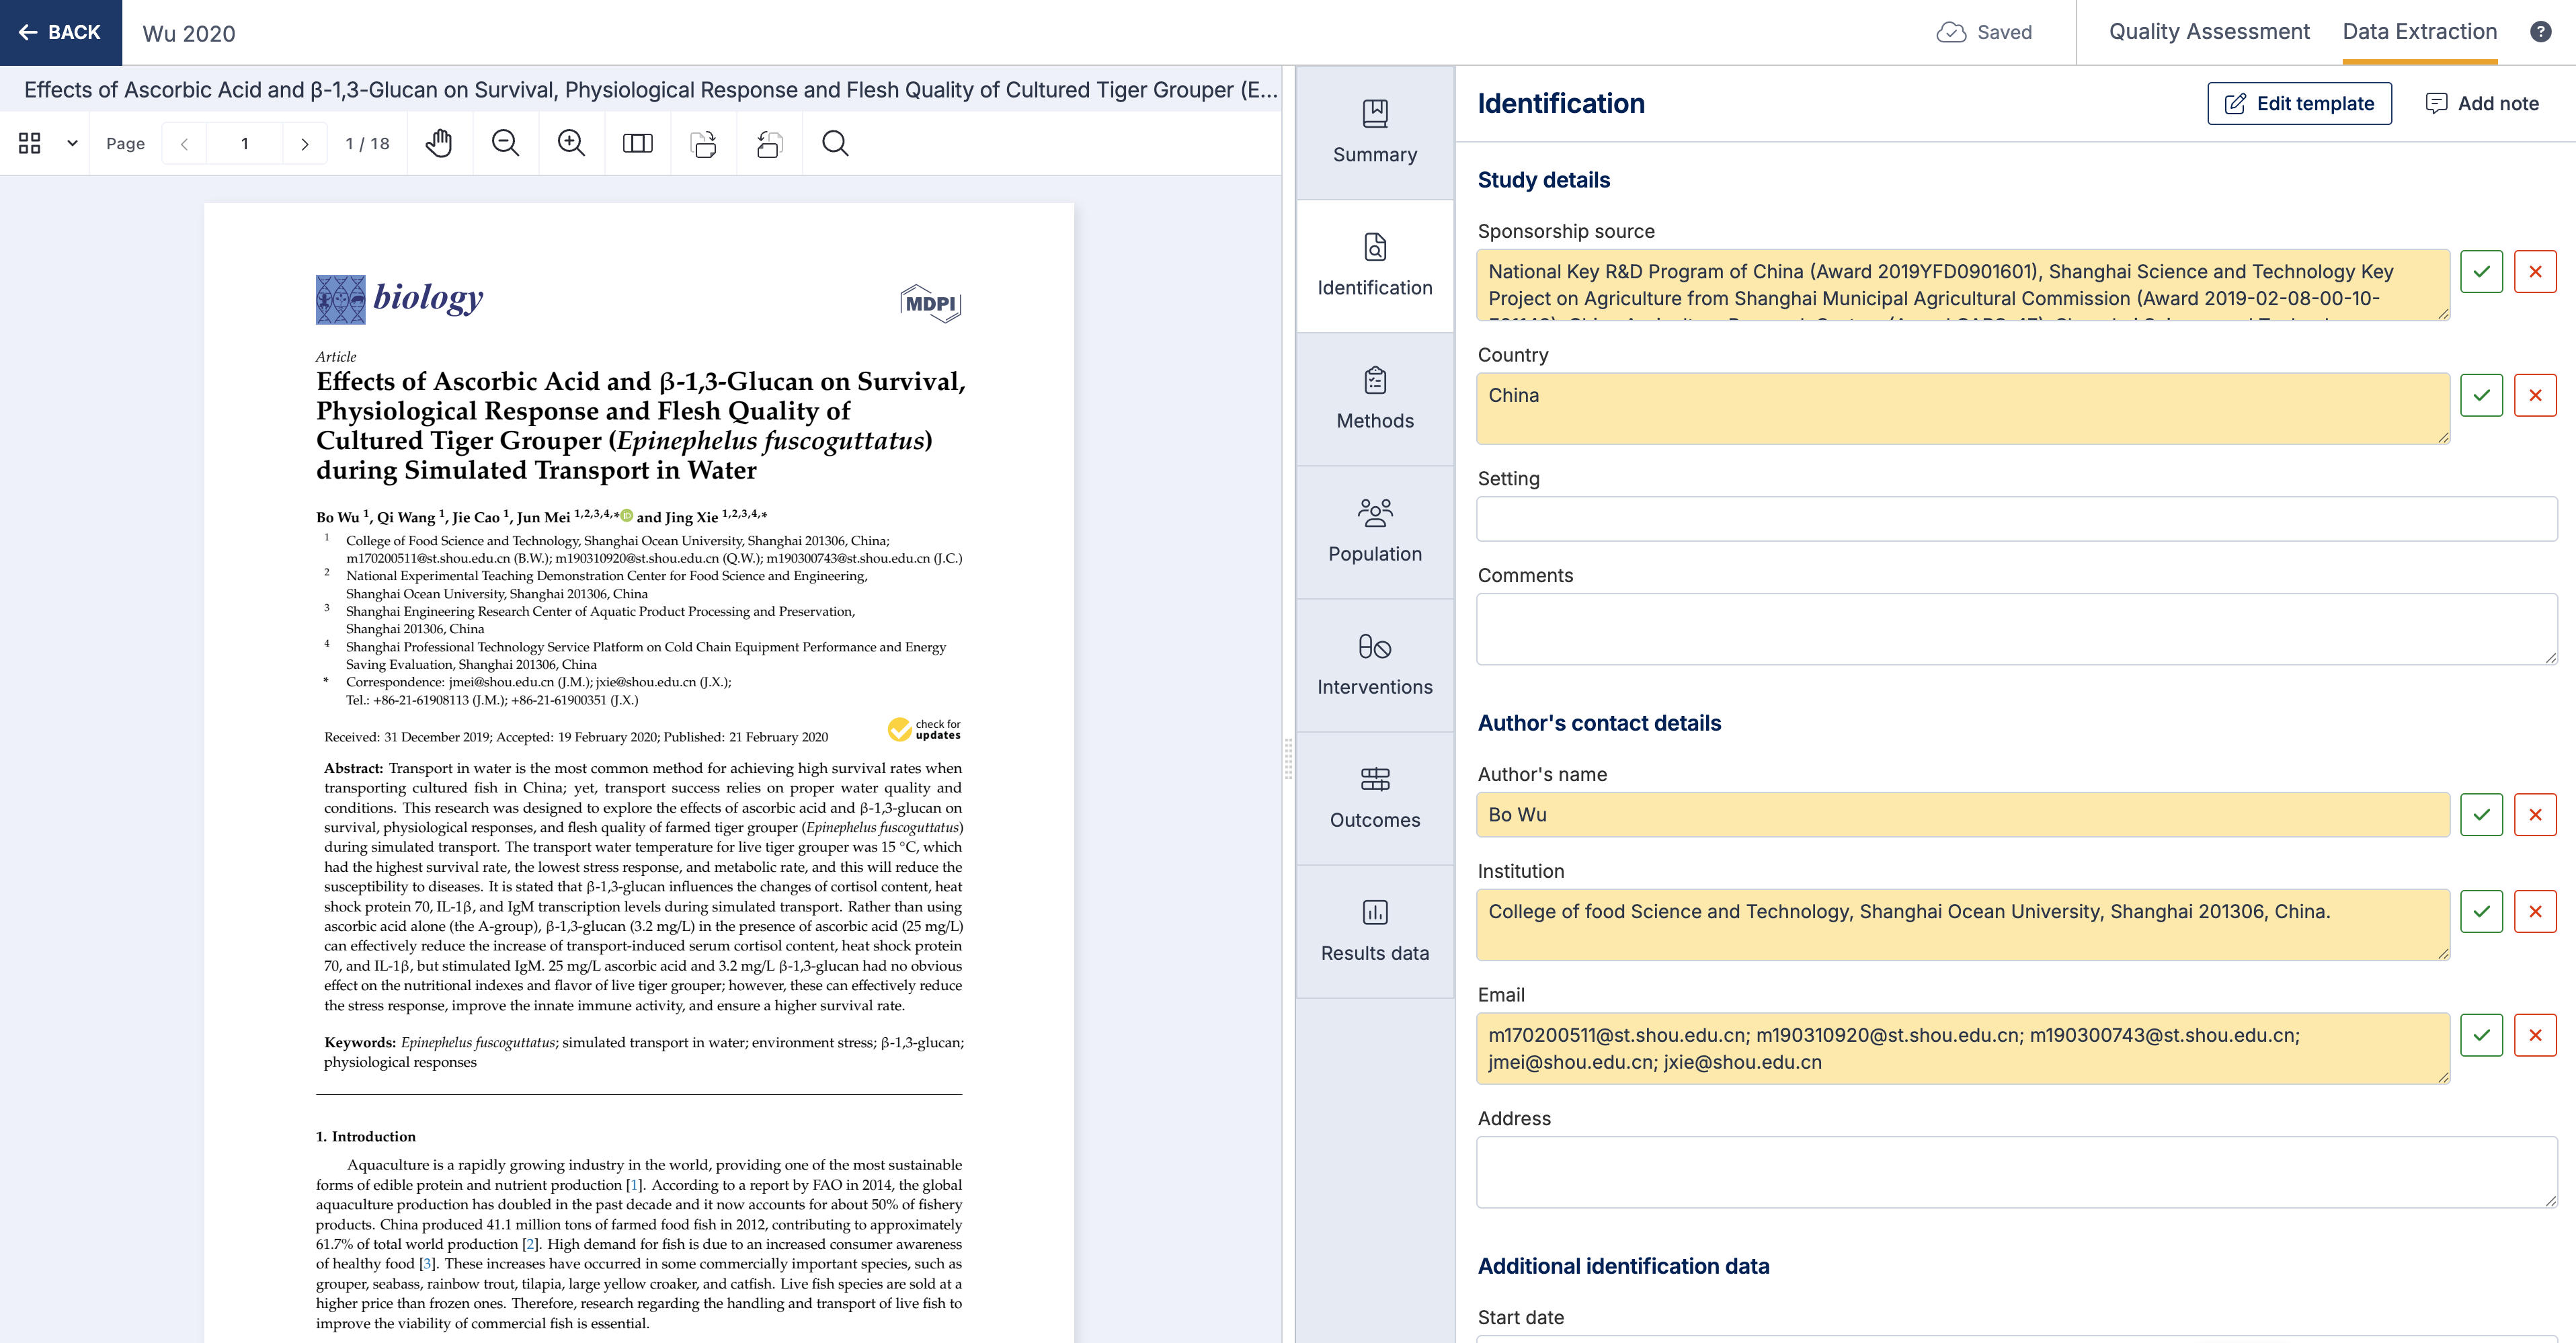2576x1343 pixels.
Task: Switch to the Quality Assessment tab
Action: click(2209, 32)
